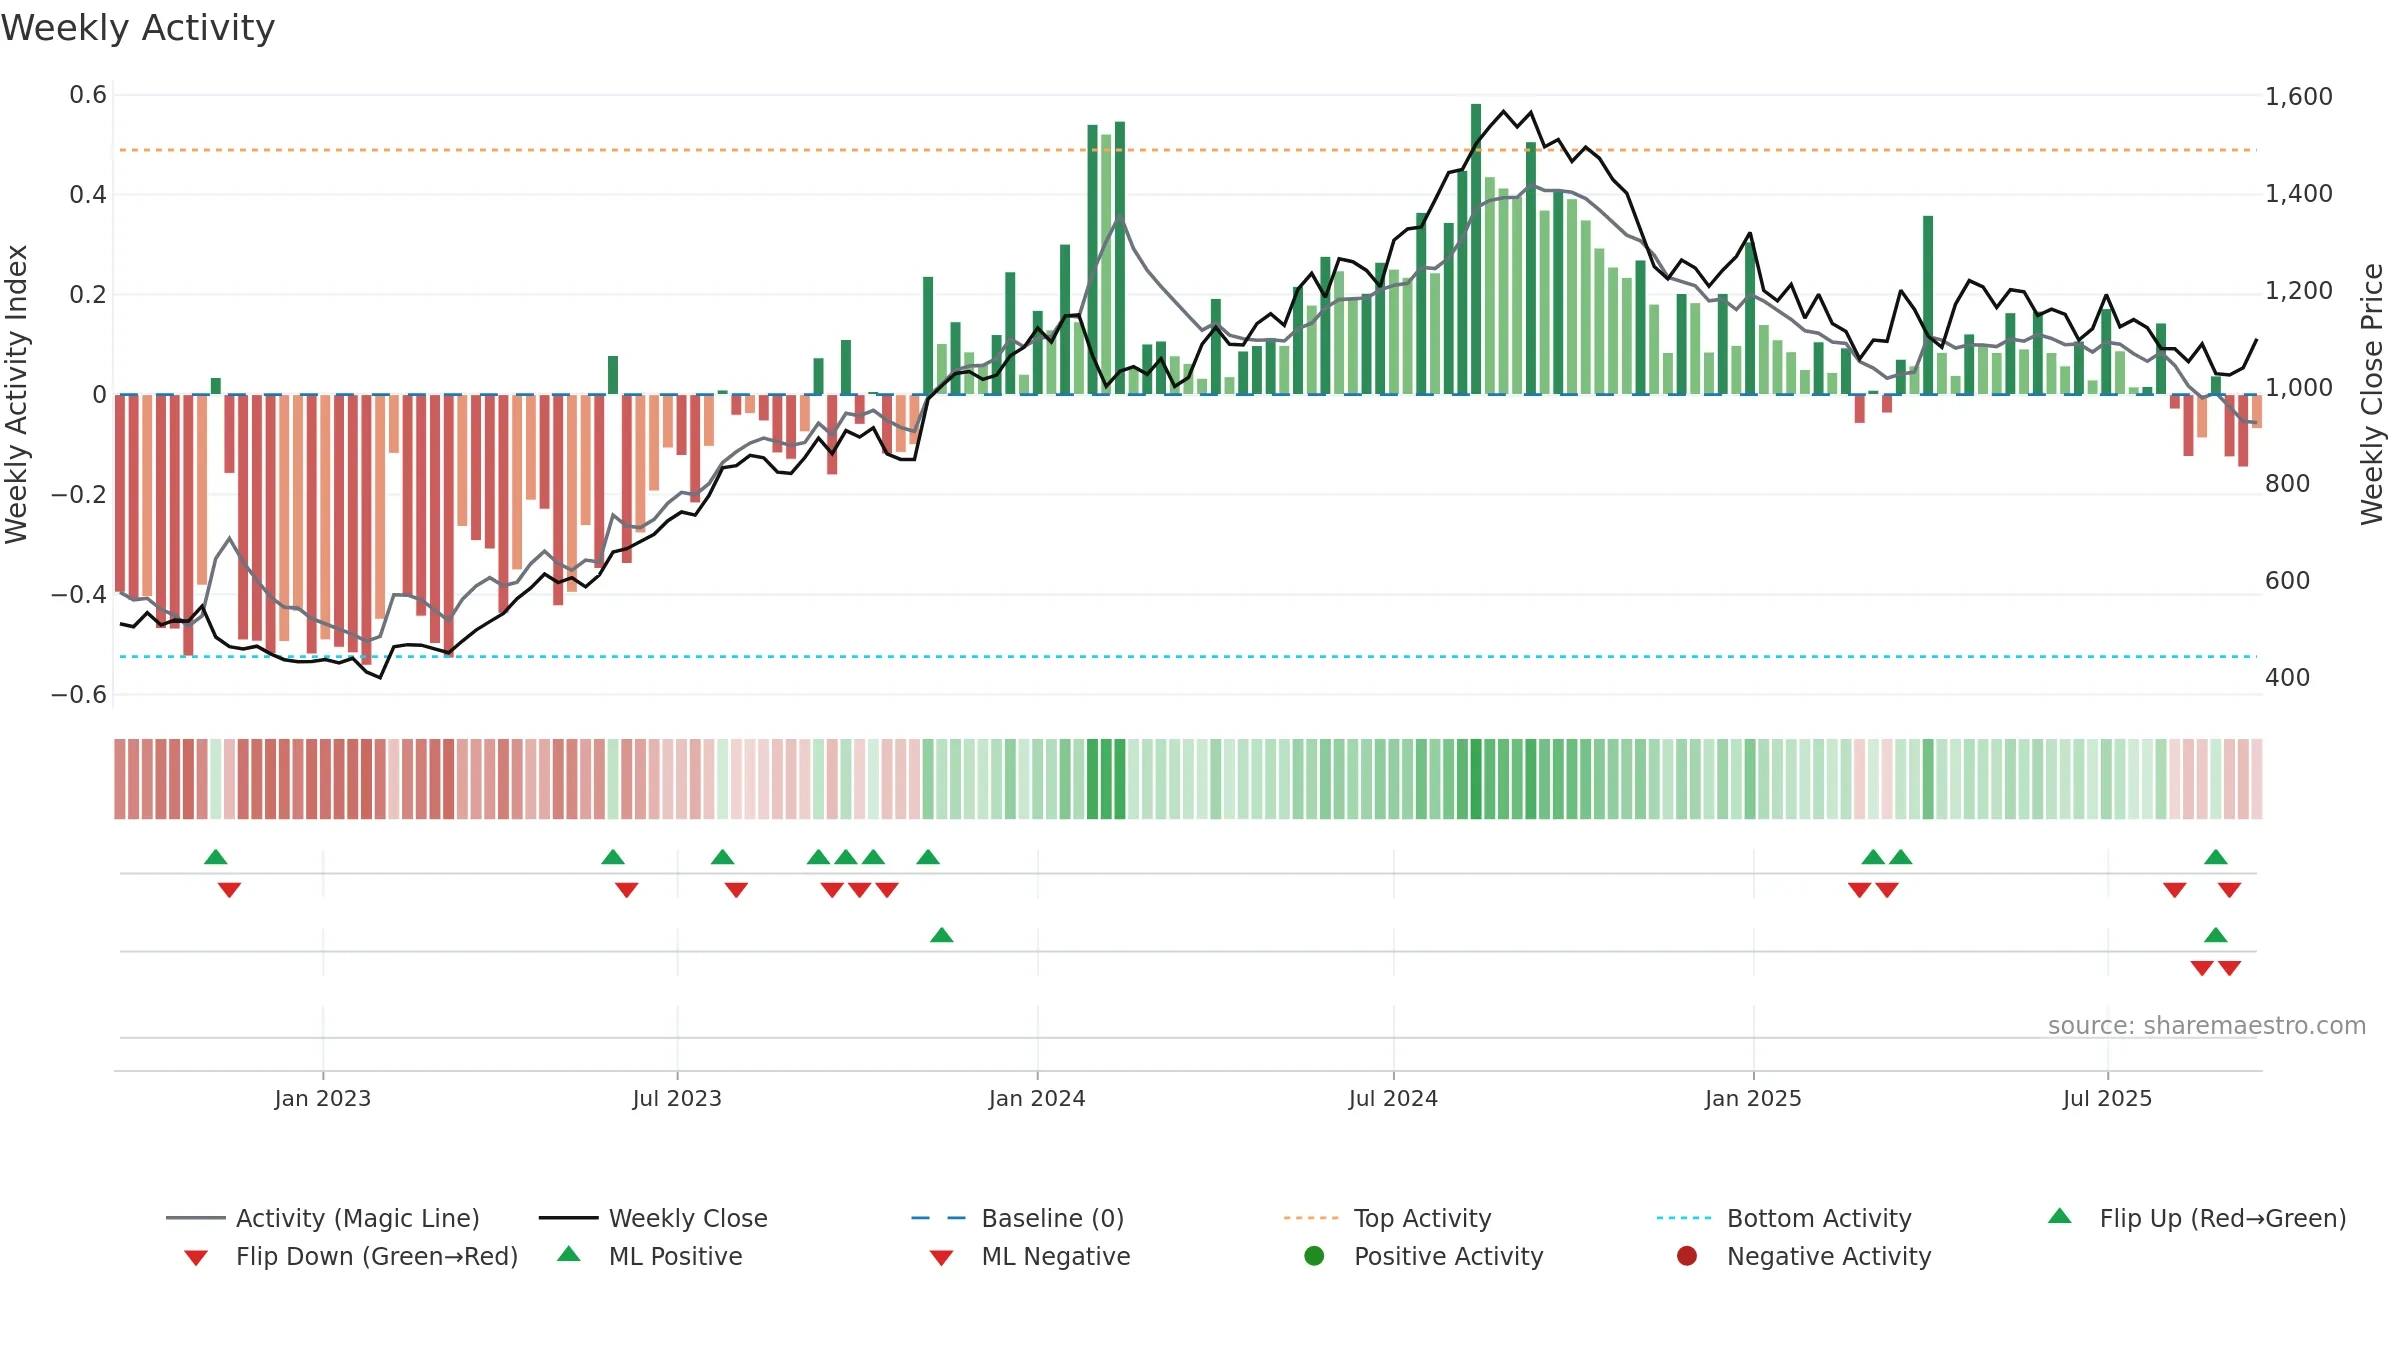Click the Jan 2023 axis label

point(323,1098)
